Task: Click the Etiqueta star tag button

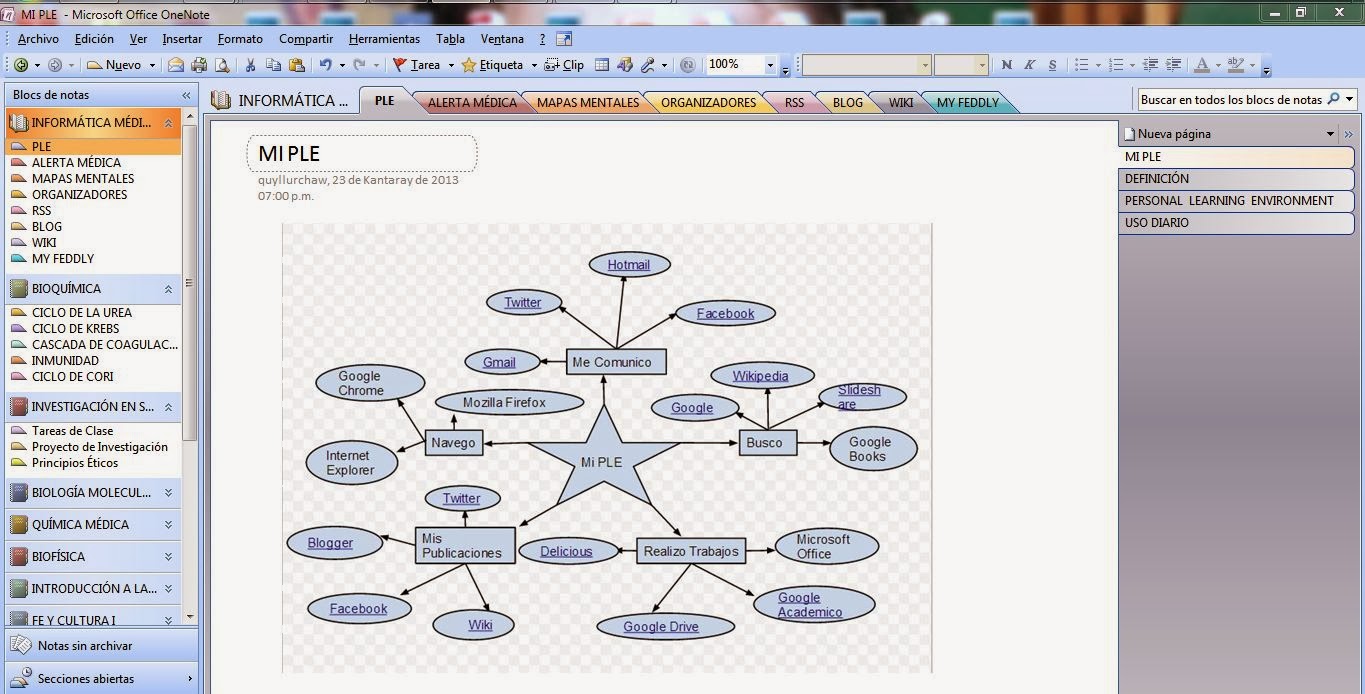Action: [x=492, y=65]
